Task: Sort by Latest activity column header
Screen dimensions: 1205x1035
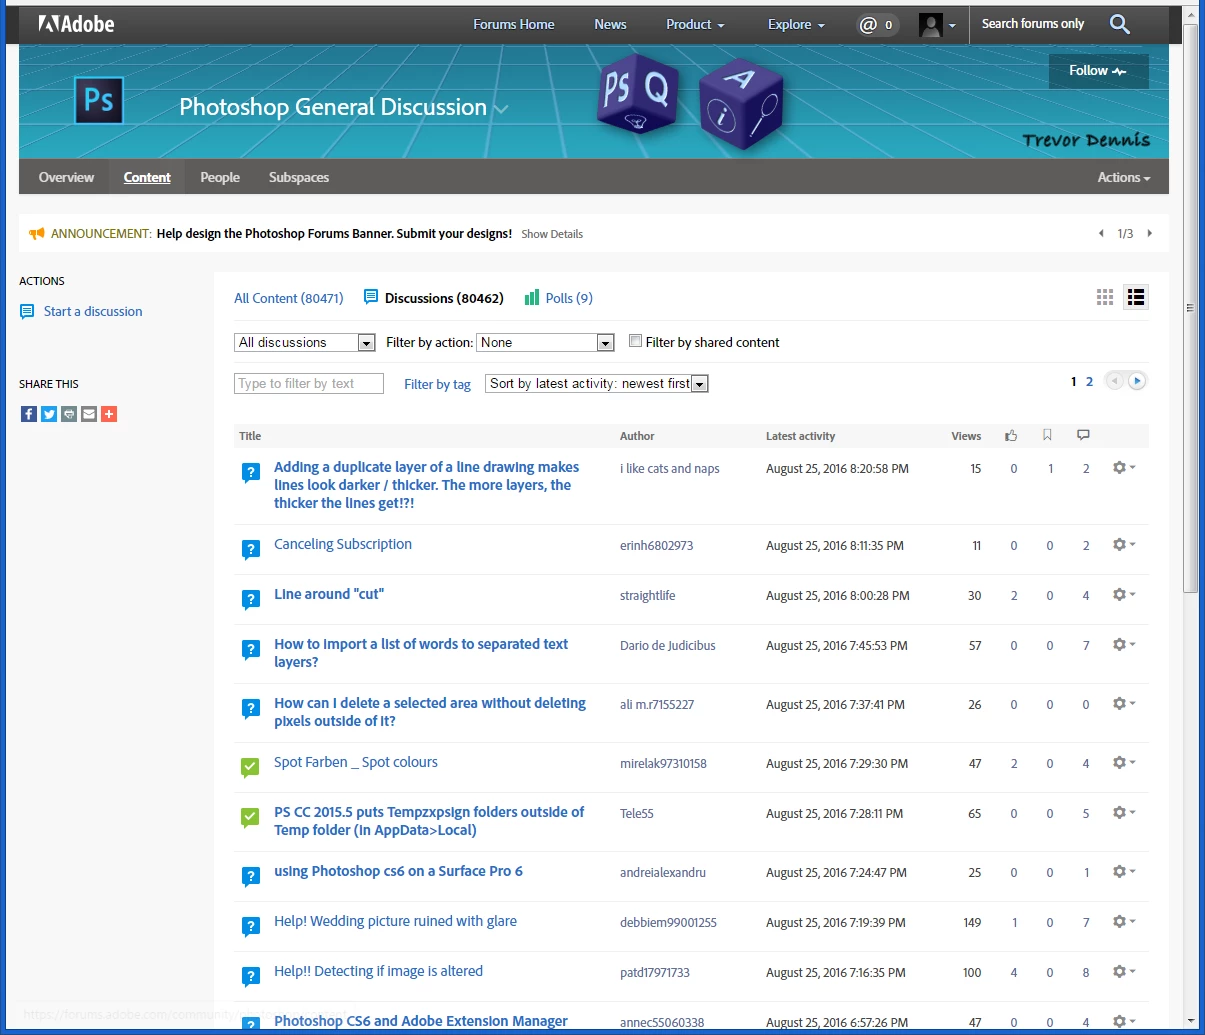Action: pyautogui.click(x=800, y=436)
